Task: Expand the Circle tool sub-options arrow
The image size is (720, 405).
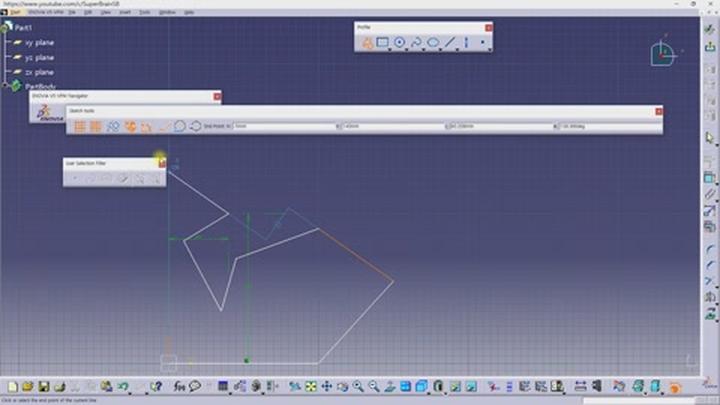Action: pyautogui.click(x=407, y=49)
